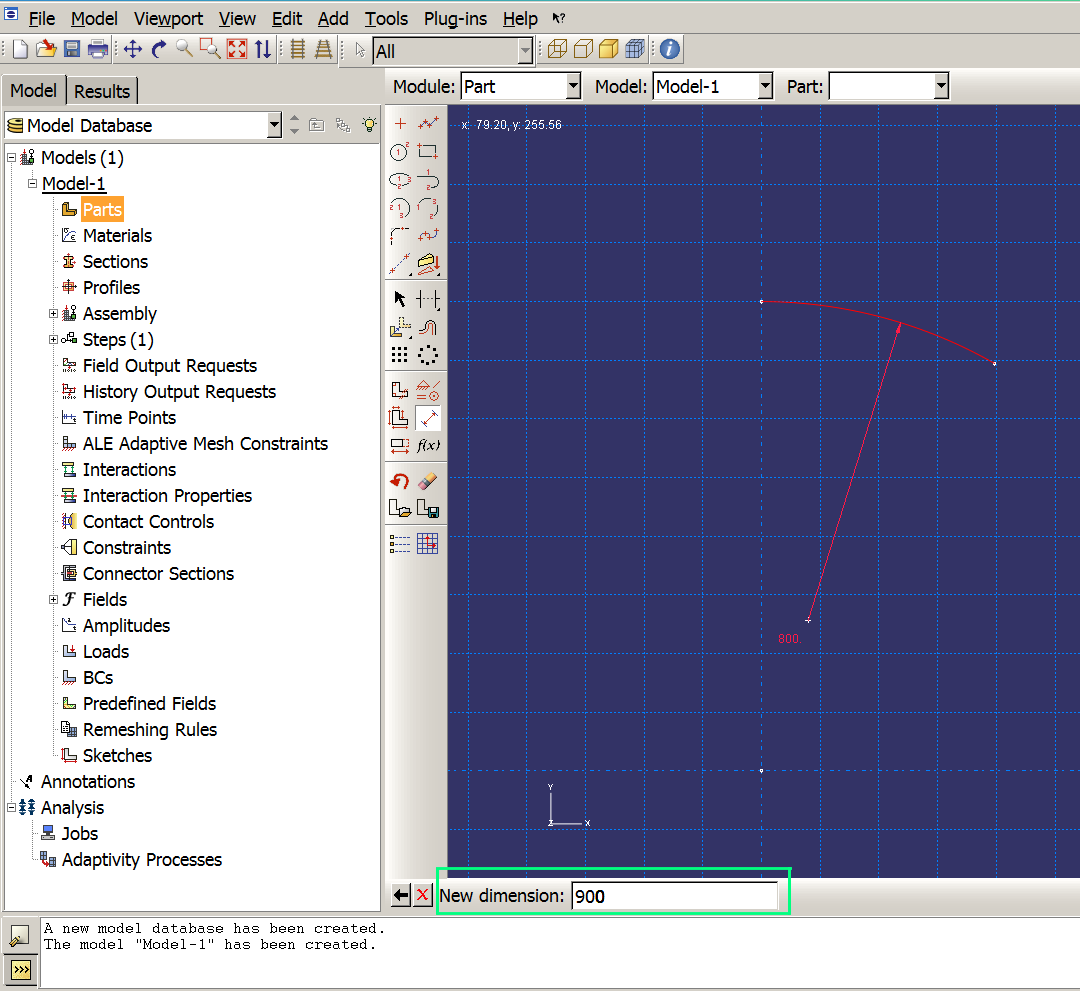Select the Create Arc Tangent tool
The image size is (1080, 991).
point(428,180)
